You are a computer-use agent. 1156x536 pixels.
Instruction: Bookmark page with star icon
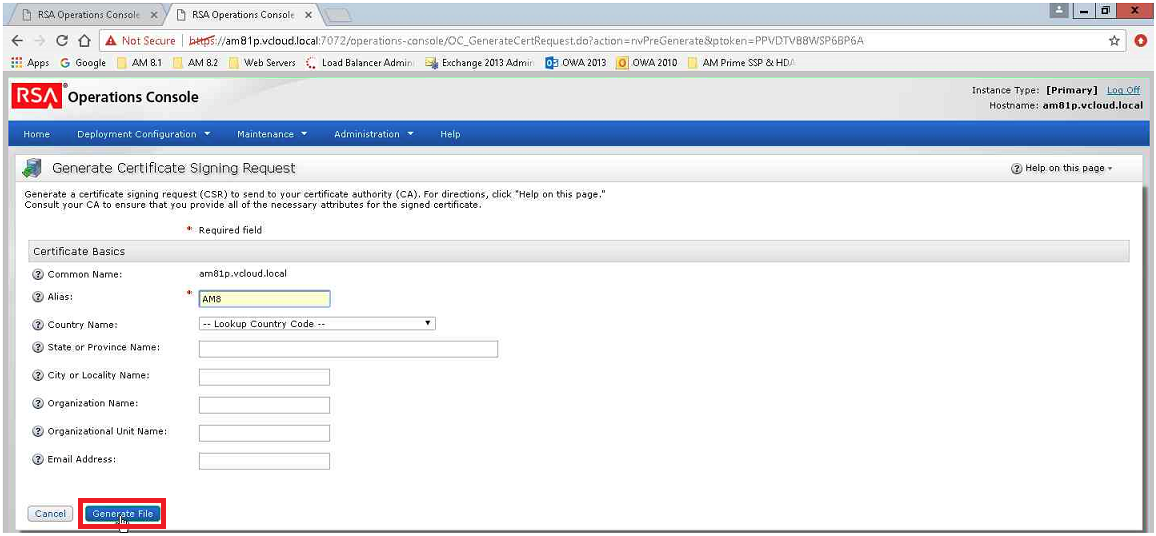(x=1114, y=41)
